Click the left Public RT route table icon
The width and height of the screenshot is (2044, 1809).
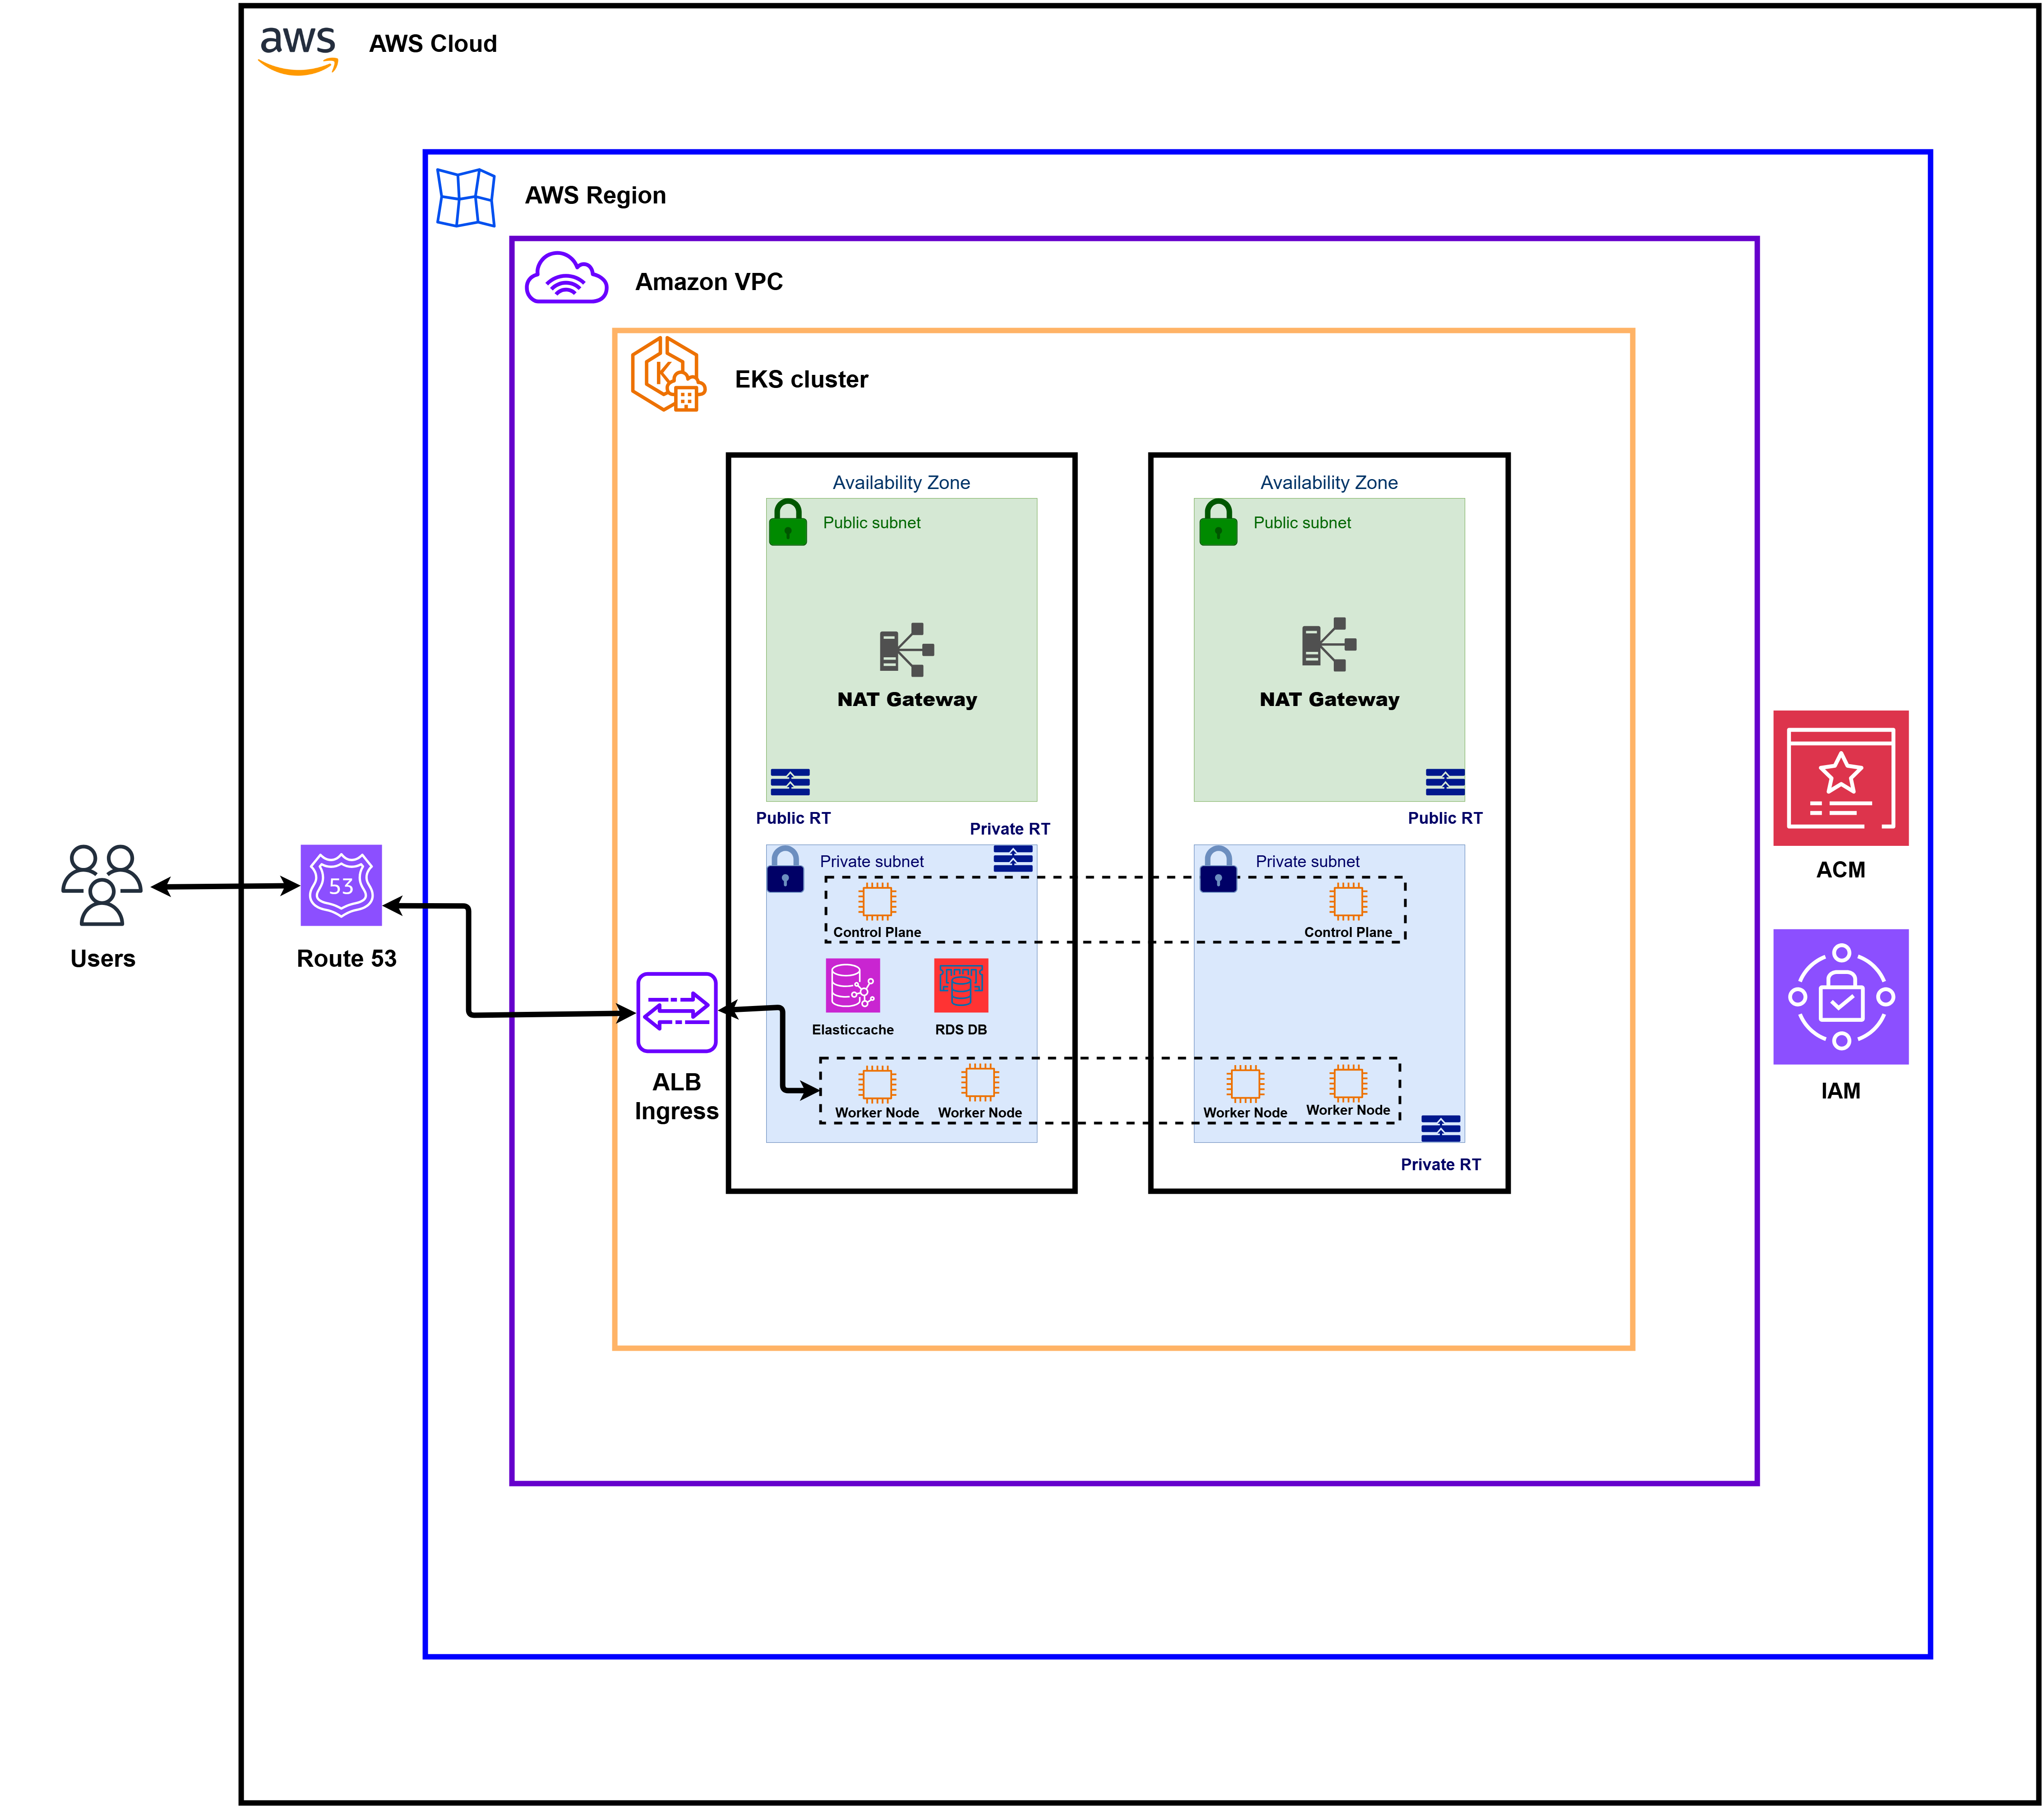[x=790, y=782]
